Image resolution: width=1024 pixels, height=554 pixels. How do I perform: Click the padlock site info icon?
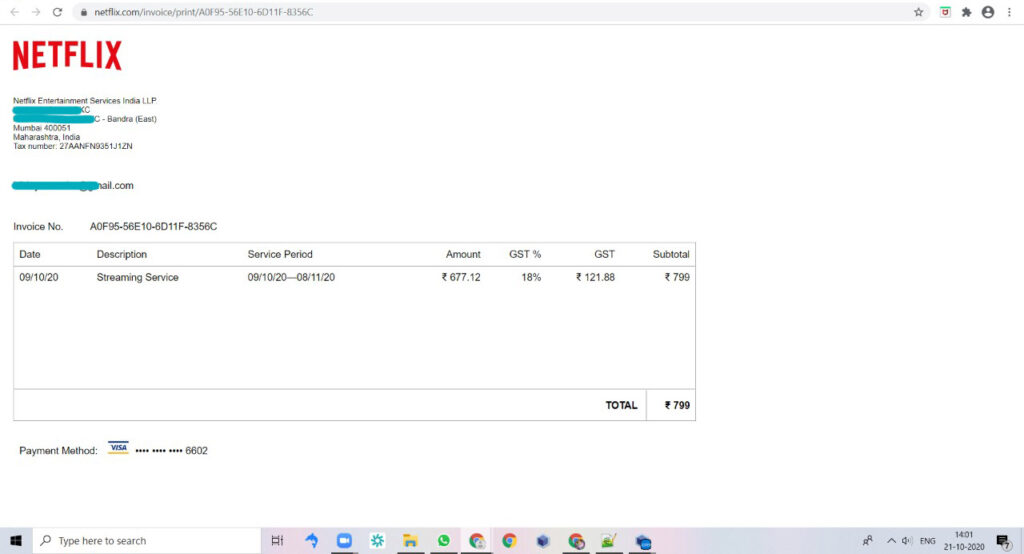point(84,12)
